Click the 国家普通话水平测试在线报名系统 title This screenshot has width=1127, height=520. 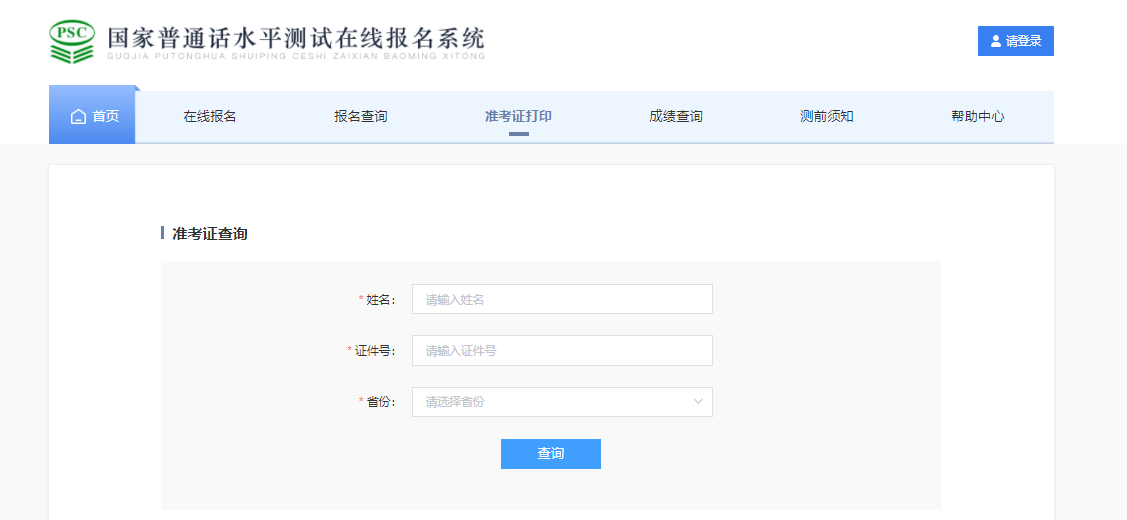[x=296, y=37]
